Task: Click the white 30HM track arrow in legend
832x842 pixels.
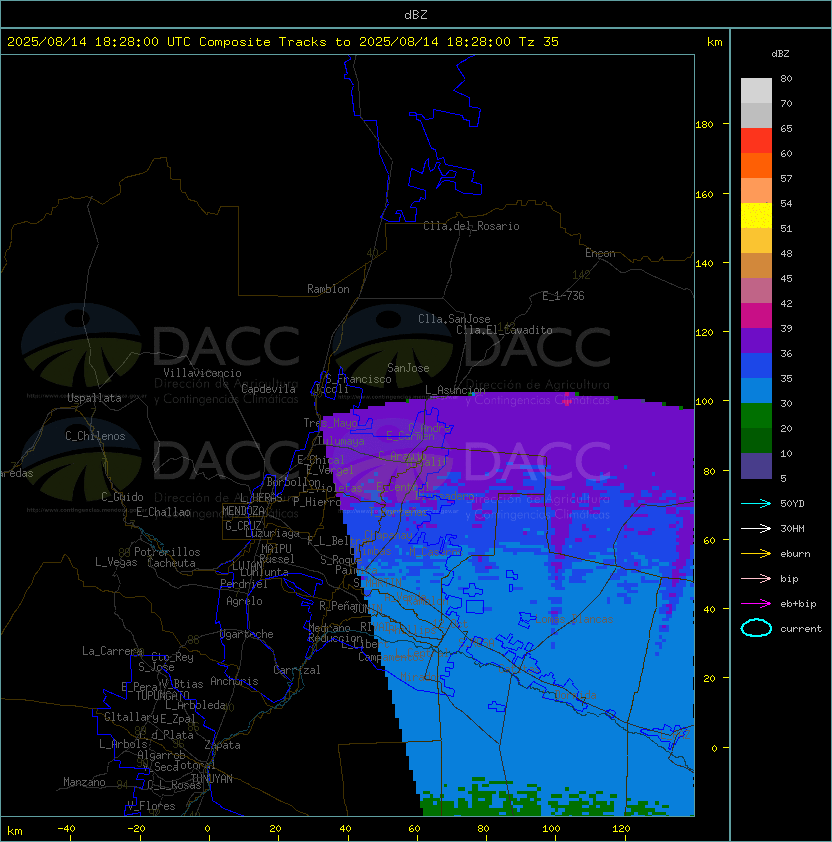Action: pos(756,528)
